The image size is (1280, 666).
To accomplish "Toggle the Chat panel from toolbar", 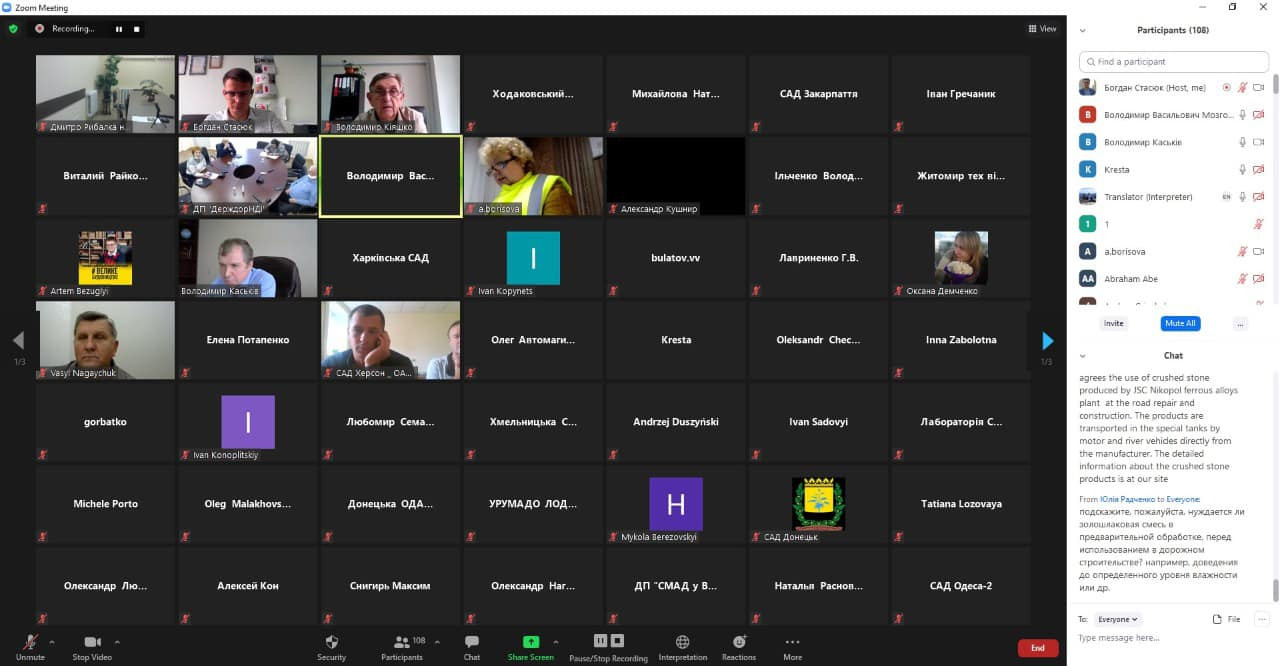I will tap(471, 642).
